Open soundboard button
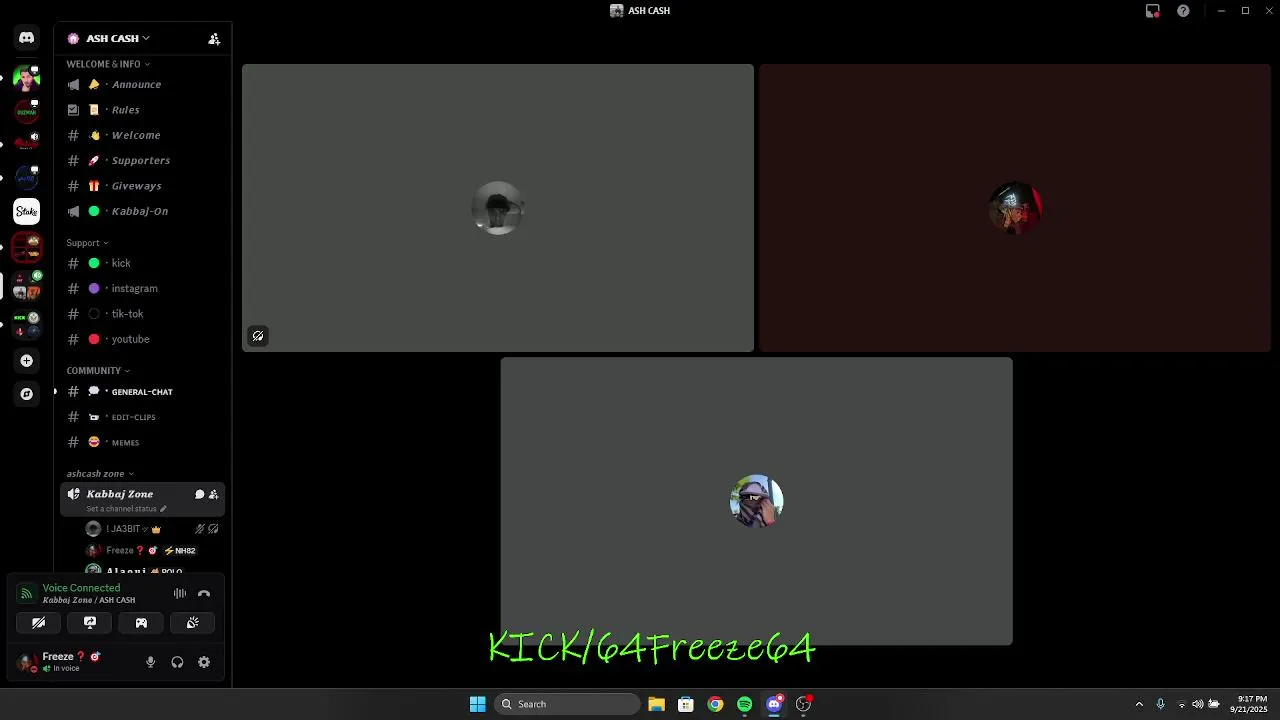Screen dimensions: 1280x720 tap(193, 623)
